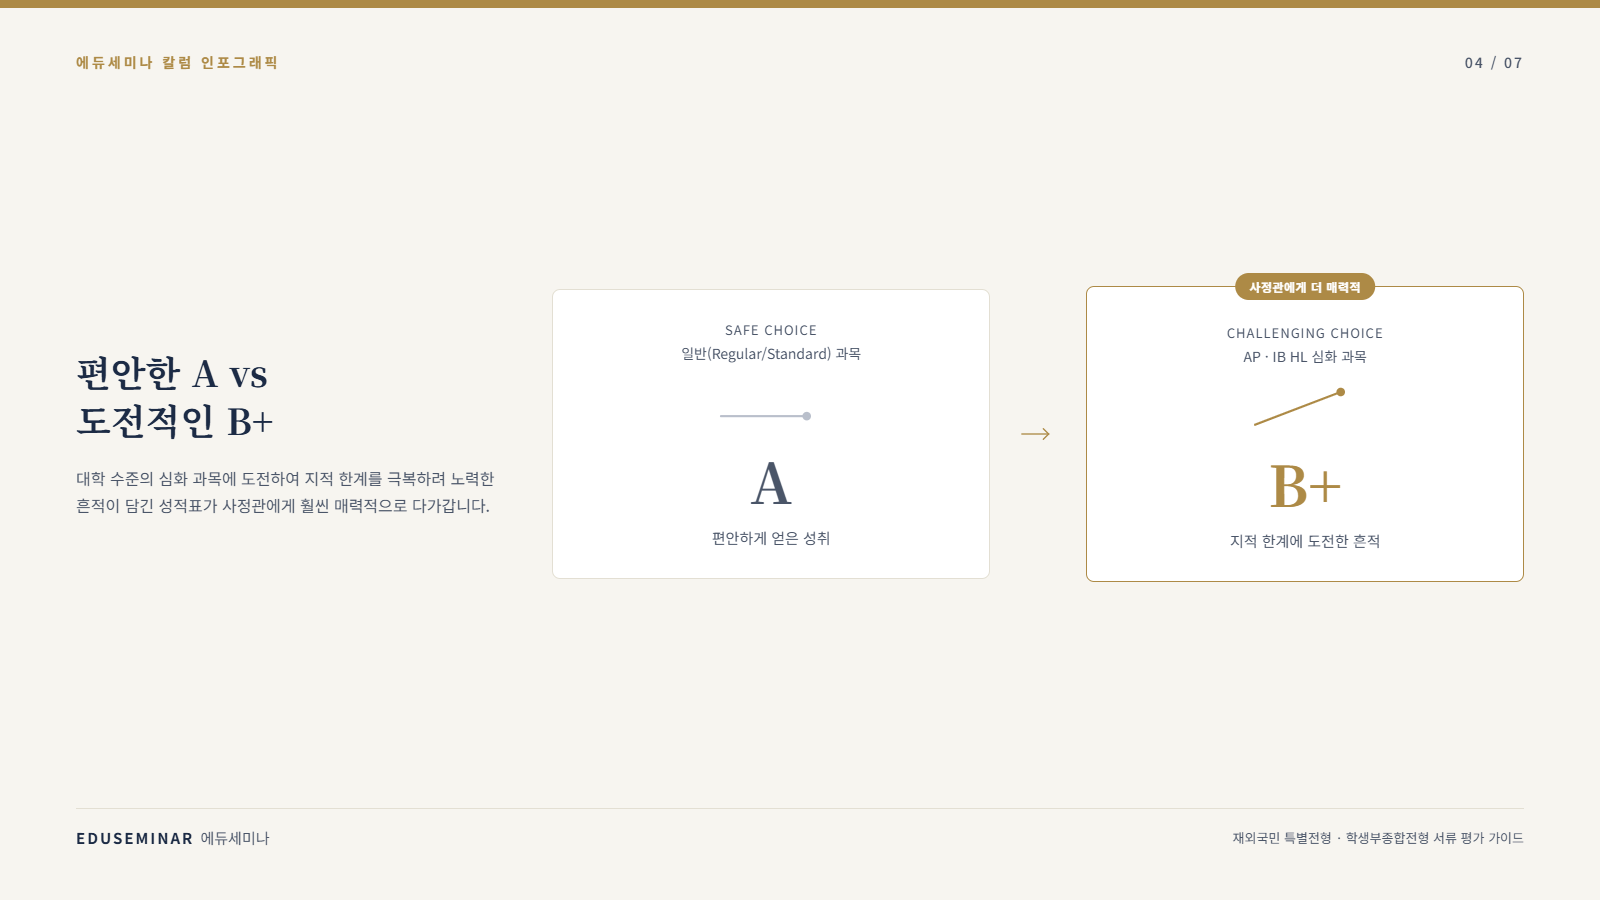
Task: Click the flat trend line in SAFE CHOICE card
Action: tap(765, 416)
